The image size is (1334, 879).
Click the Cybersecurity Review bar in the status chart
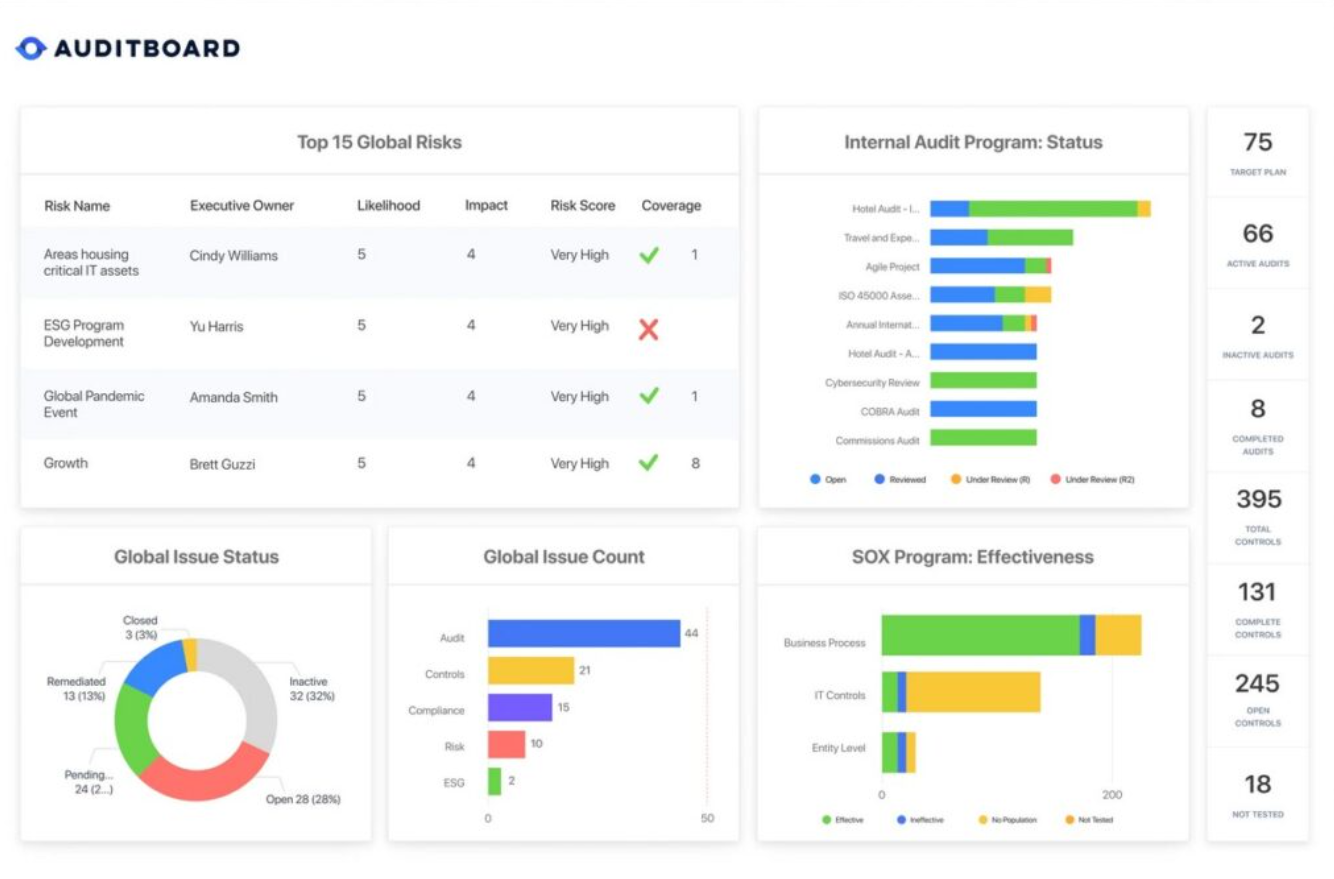[x=983, y=381]
